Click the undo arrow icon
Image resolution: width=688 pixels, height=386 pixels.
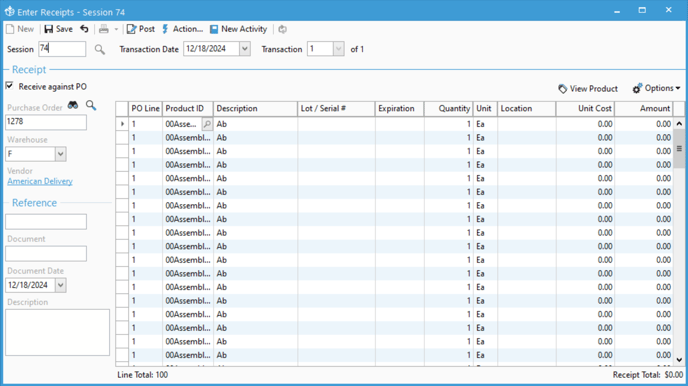(x=84, y=29)
